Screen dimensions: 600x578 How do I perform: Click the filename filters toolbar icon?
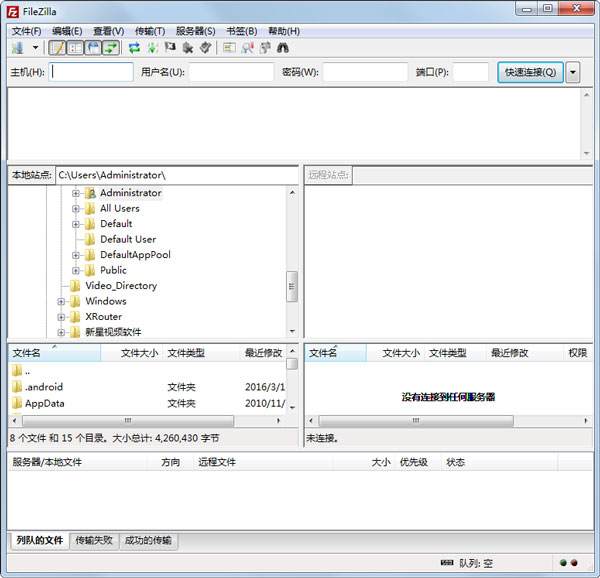click(229, 47)
